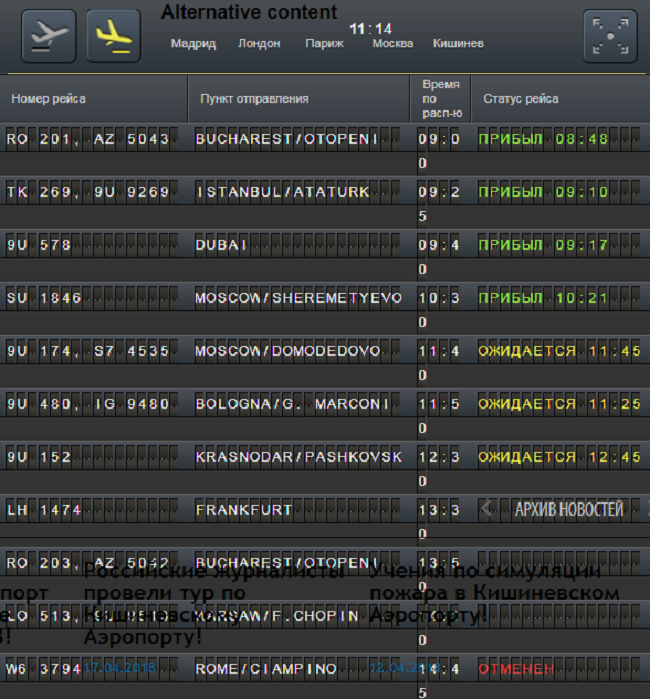Click status ПРИБЫЛ 10:21
The height and width of the screenshot is (699, 650).
coord(543,298)
